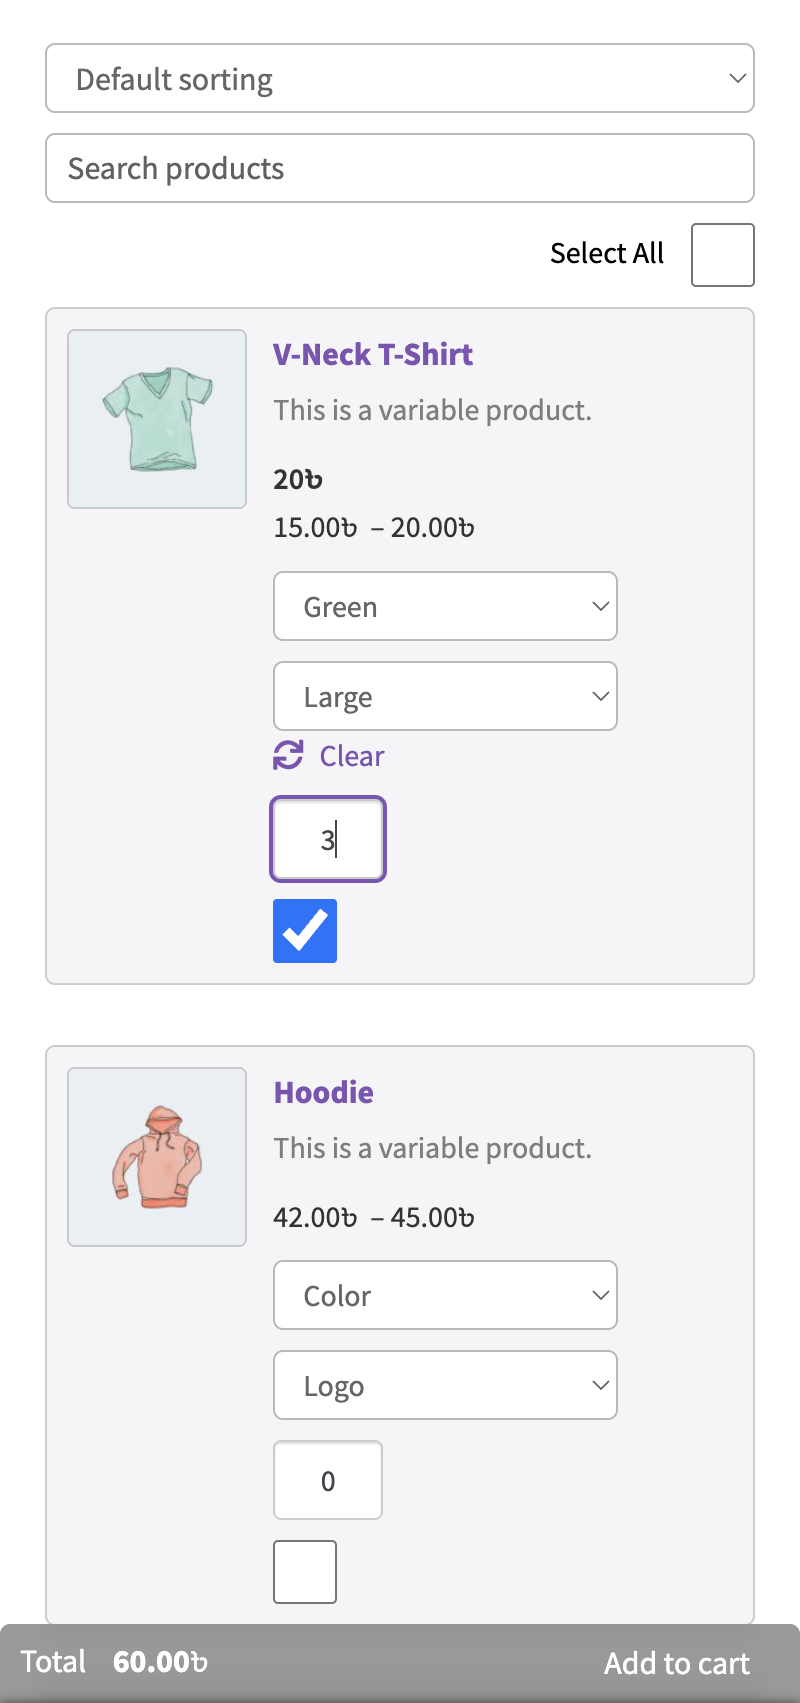This screenshot has height=1703, width=800.
Task: Tick the Select All checkbox
Action: (722, 255)
